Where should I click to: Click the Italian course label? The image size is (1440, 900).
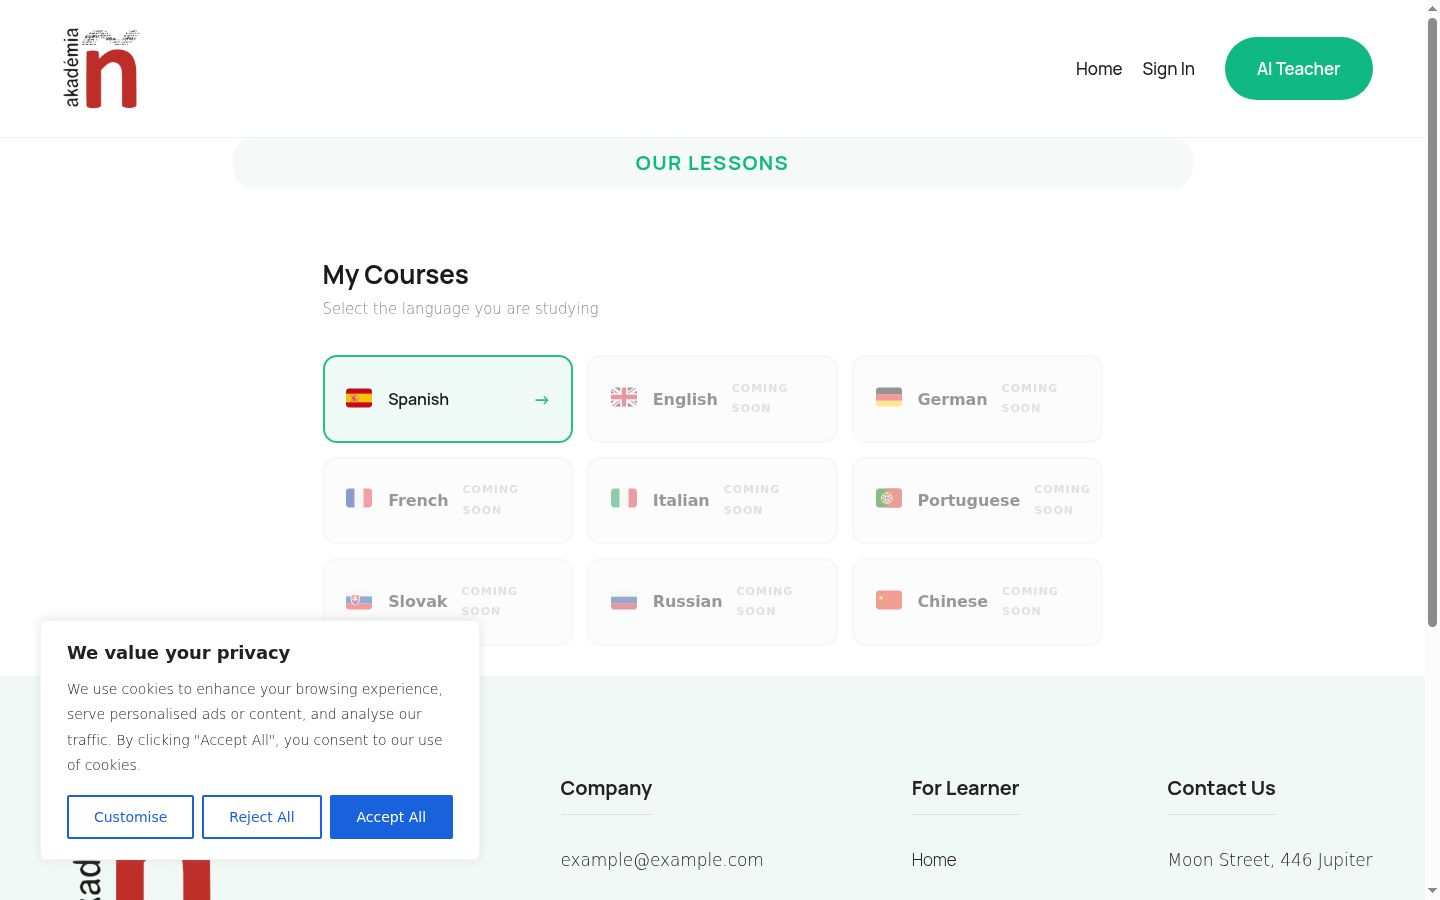point(681,500)
